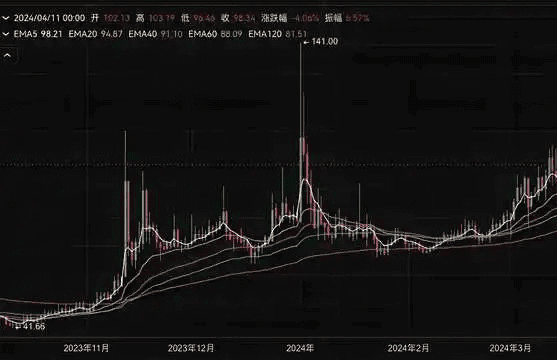Image resolution: width=557 pixels, height=360 pixels.
Task: Click the 2023年11月 time axis label
Action: pos(86,348)
